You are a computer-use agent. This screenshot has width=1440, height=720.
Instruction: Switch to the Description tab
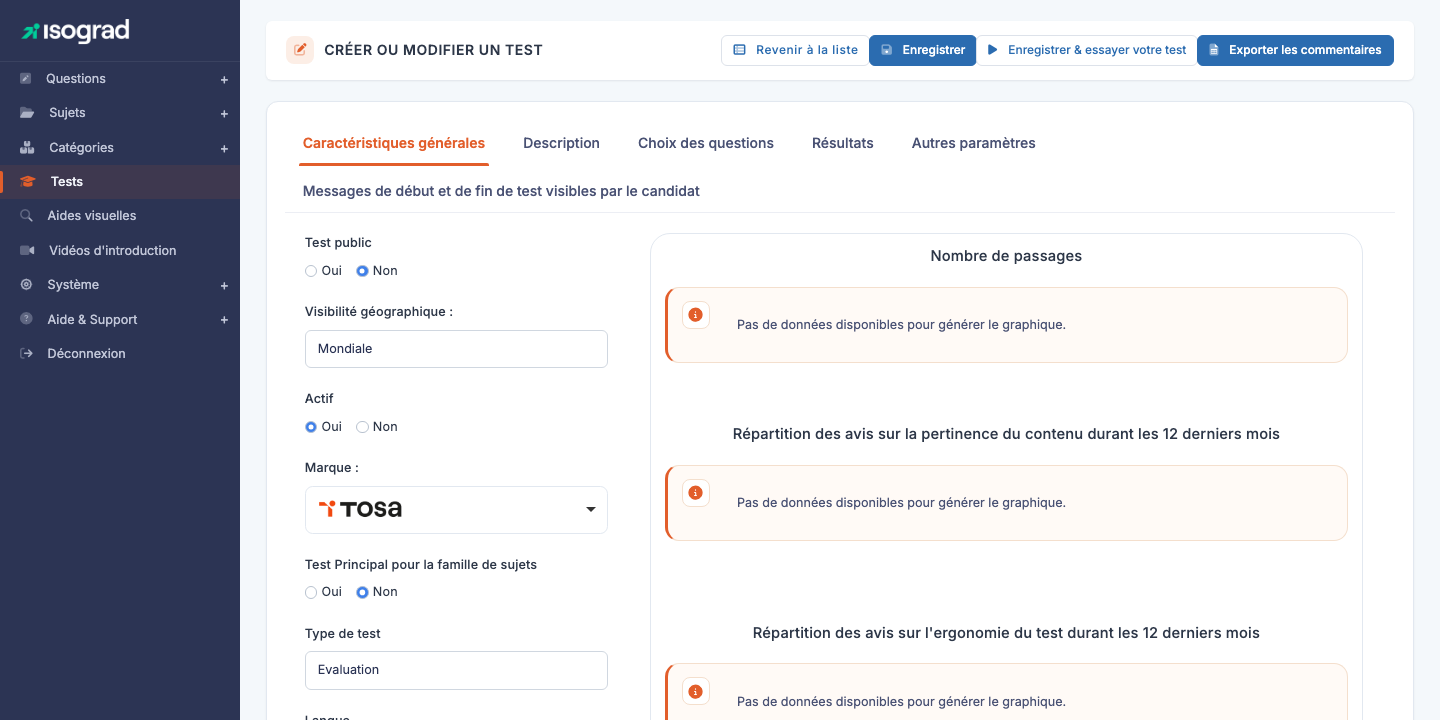(561, 143)
